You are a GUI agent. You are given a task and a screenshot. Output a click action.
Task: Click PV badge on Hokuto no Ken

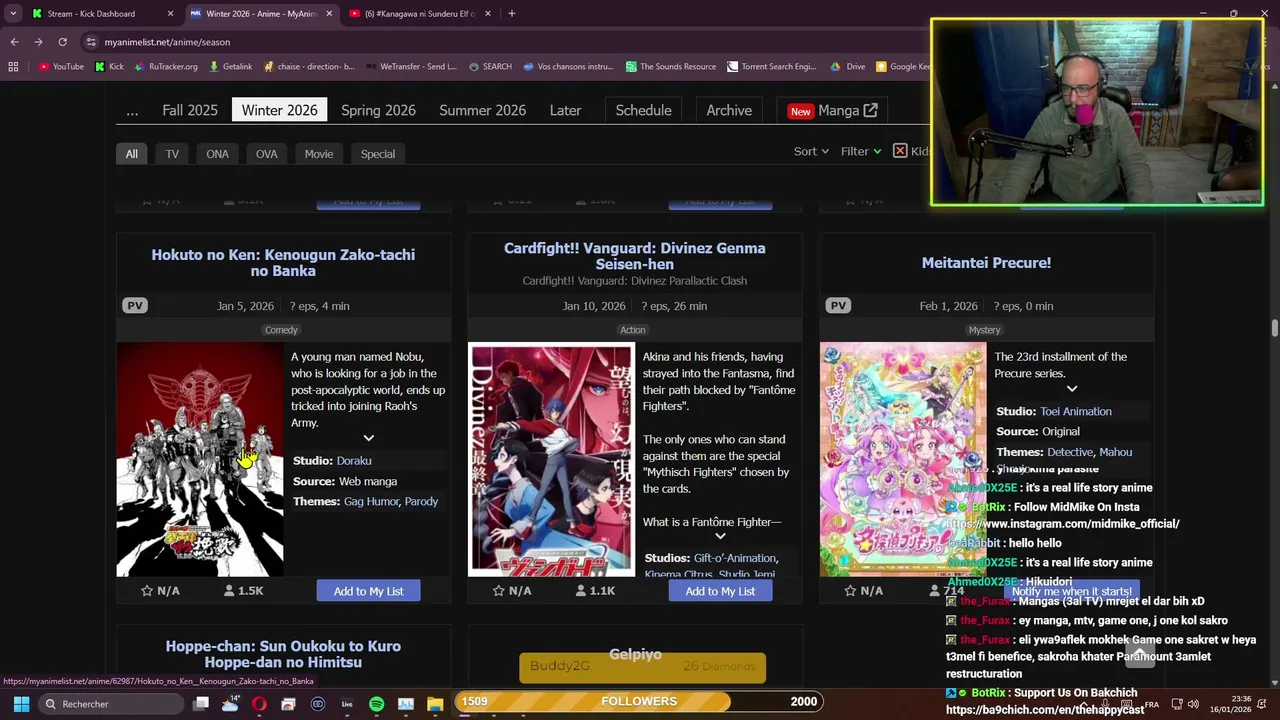click(135, 306)
